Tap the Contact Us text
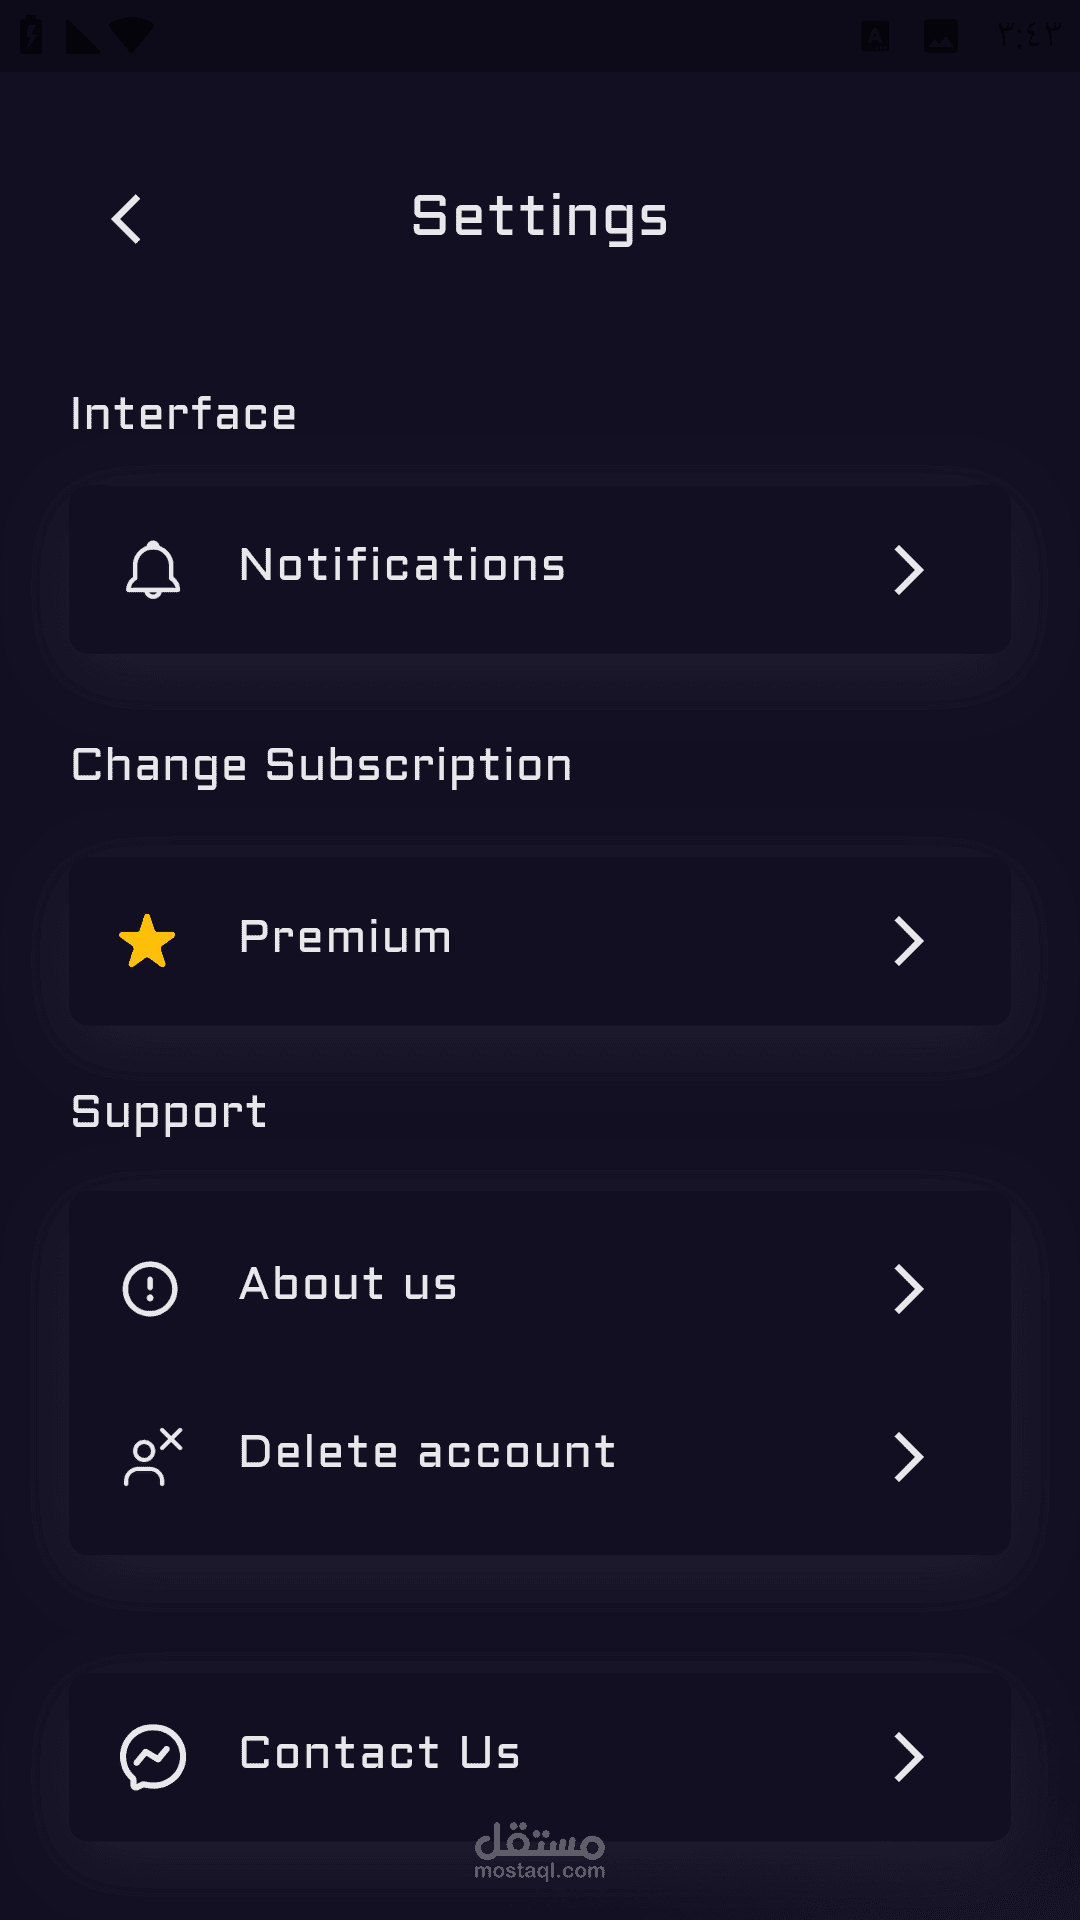1080x1920 pixels. [x=380, y=1753]
